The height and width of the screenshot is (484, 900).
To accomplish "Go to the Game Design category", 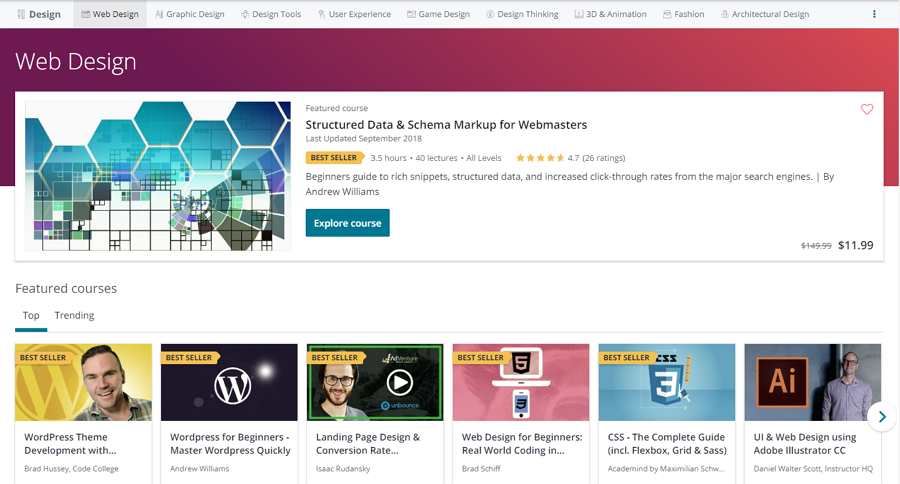I will point(439,14).
